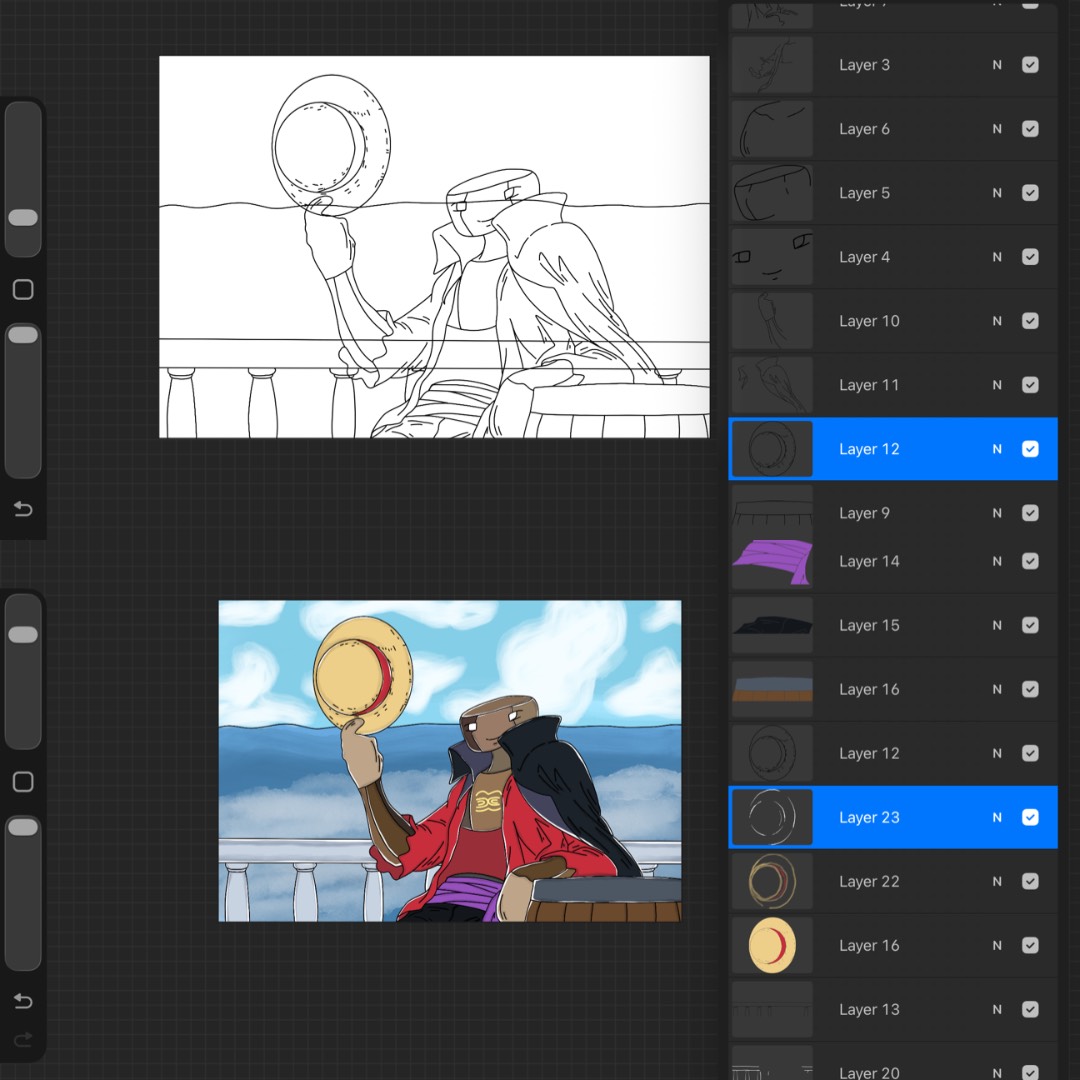Tap square modify button beside line-art canvas
This screenshot has width=1080, height=1080.
[23, 289]
